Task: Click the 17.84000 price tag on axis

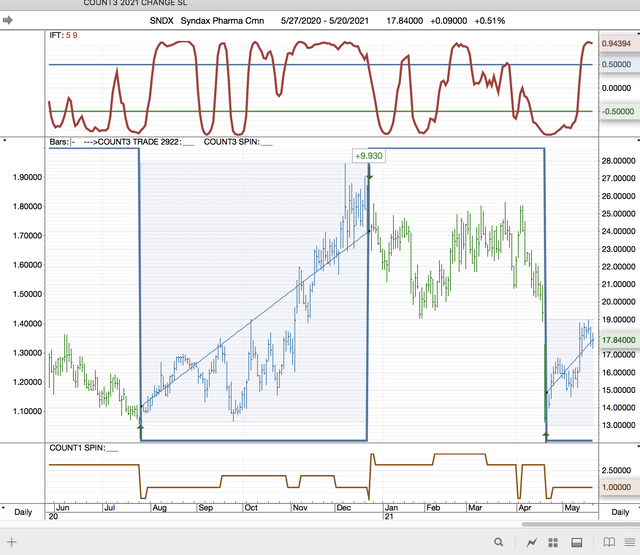Action: pos(618,340)
